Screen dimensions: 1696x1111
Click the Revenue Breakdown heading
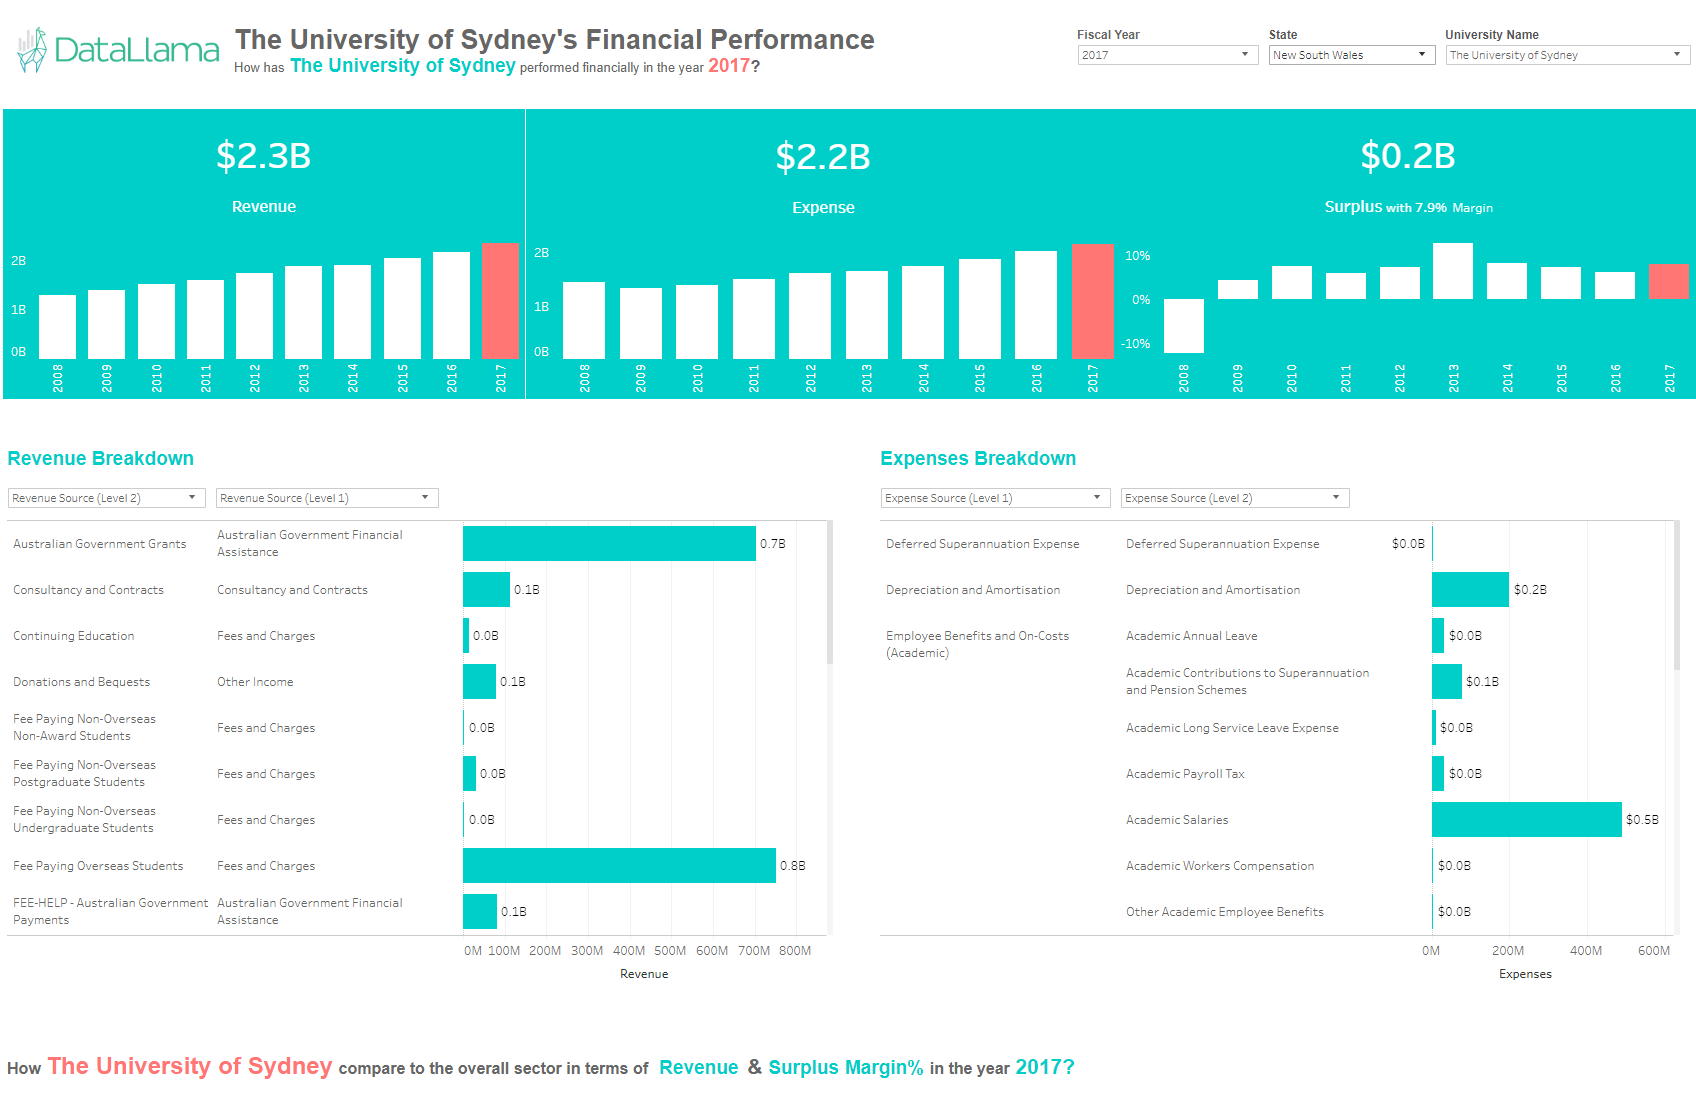click(x=101, y=459)
